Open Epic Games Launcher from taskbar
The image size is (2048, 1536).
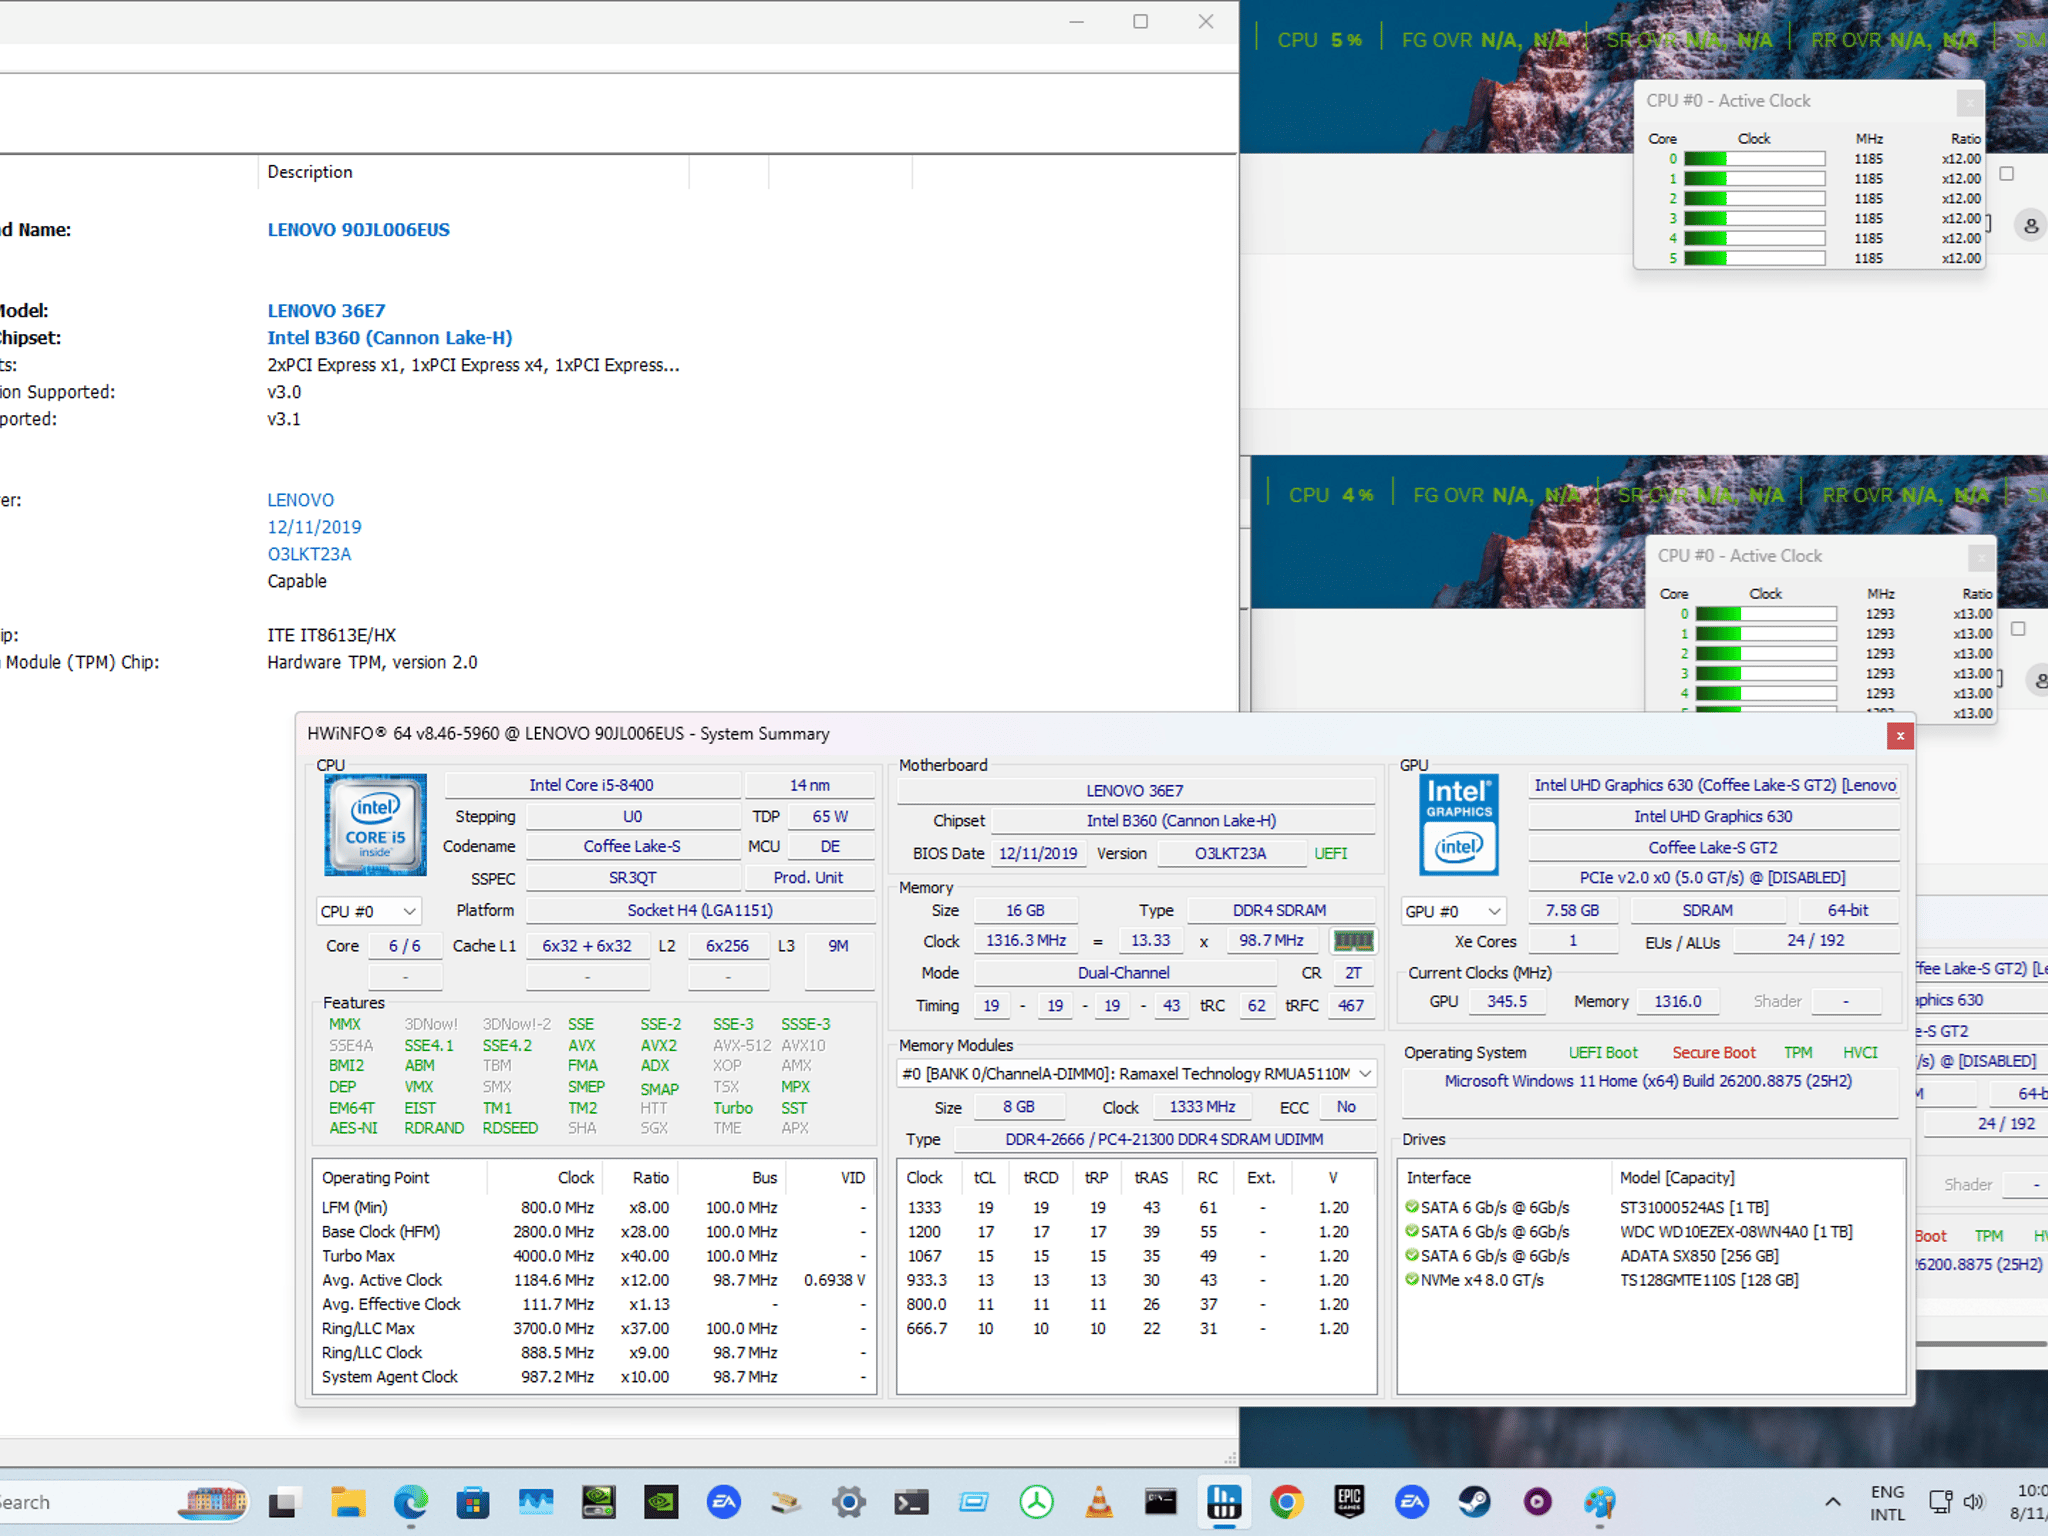[x=1349, y=1502]
